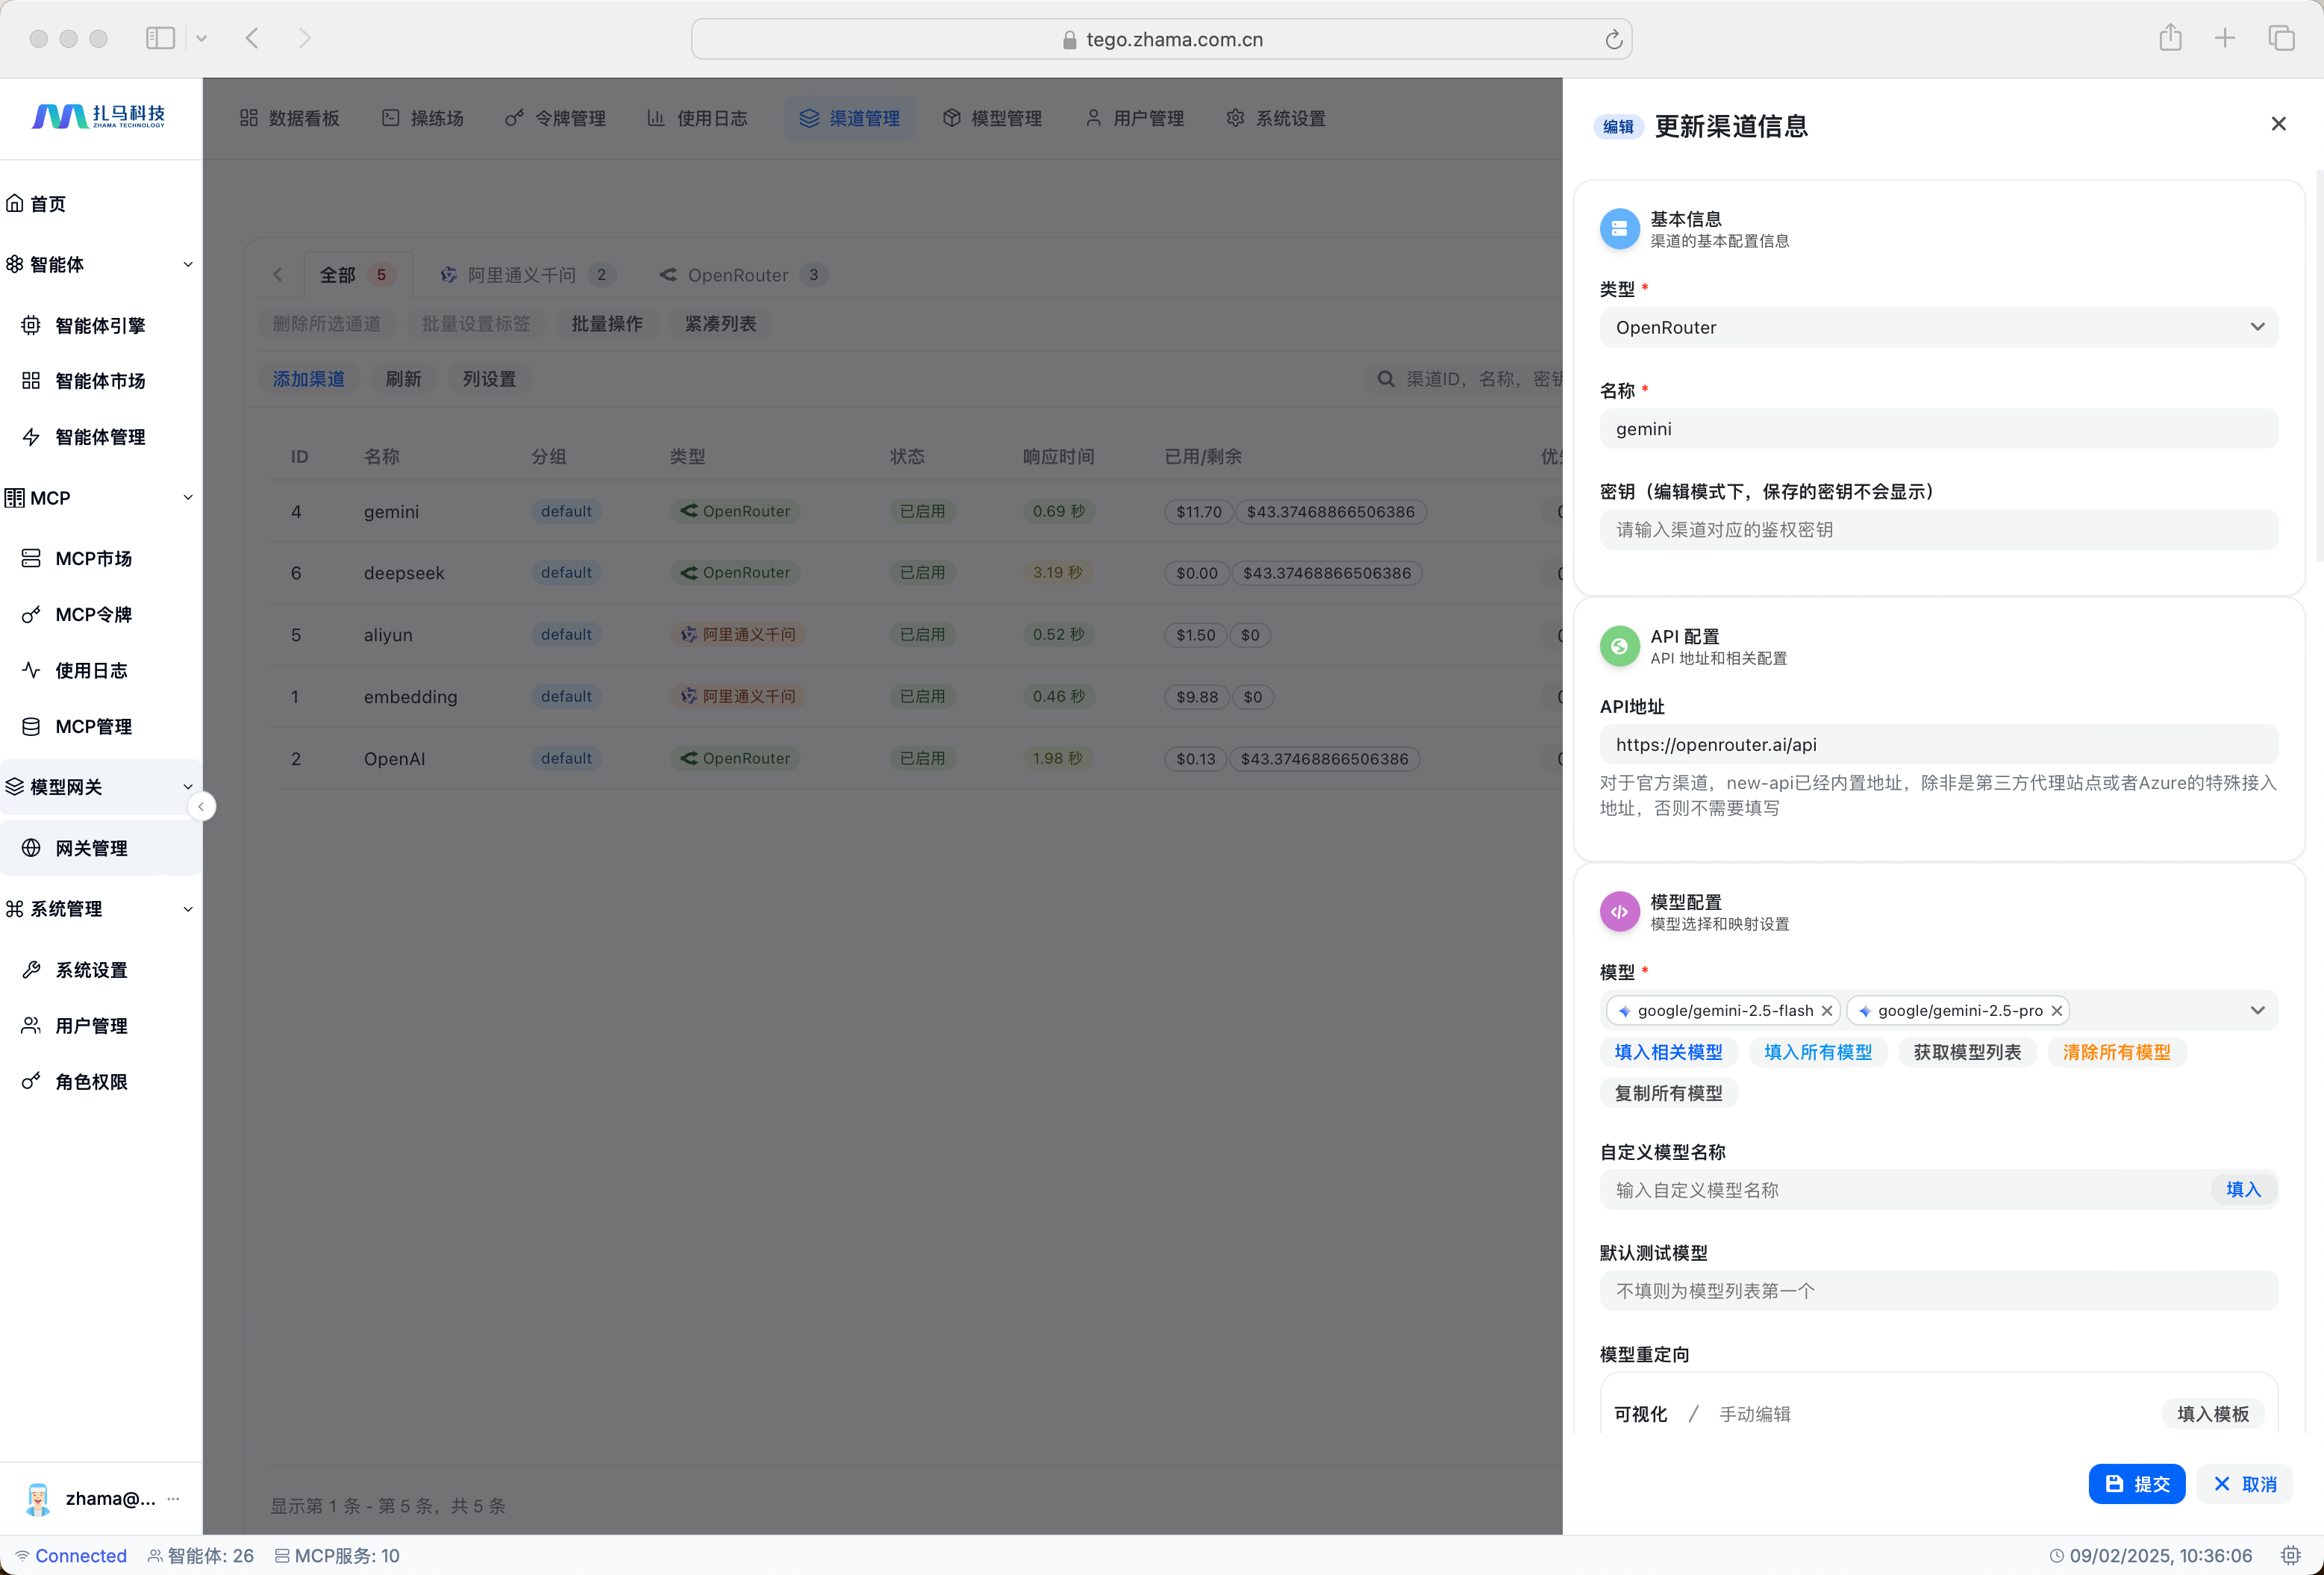Viewport: 2324px width, 1575px height.
Task: Collapse the 智能体 sidebar section
Action: click(187, 264)
